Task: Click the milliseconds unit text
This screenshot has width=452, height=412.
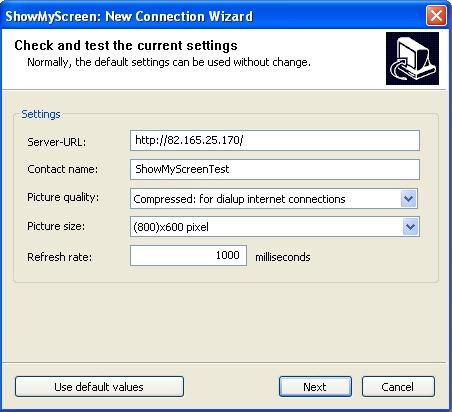Action: pyautogui.click(x=283, y=257)
